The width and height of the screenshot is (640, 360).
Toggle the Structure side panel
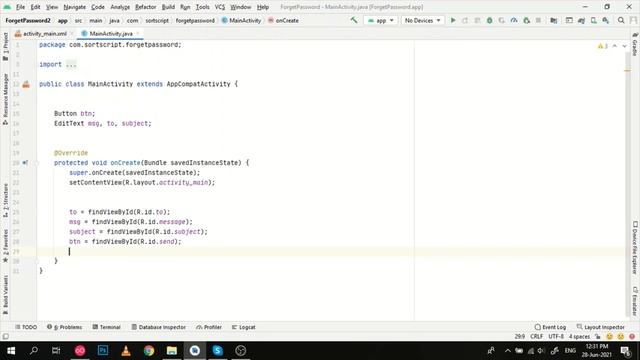point(5,200)
